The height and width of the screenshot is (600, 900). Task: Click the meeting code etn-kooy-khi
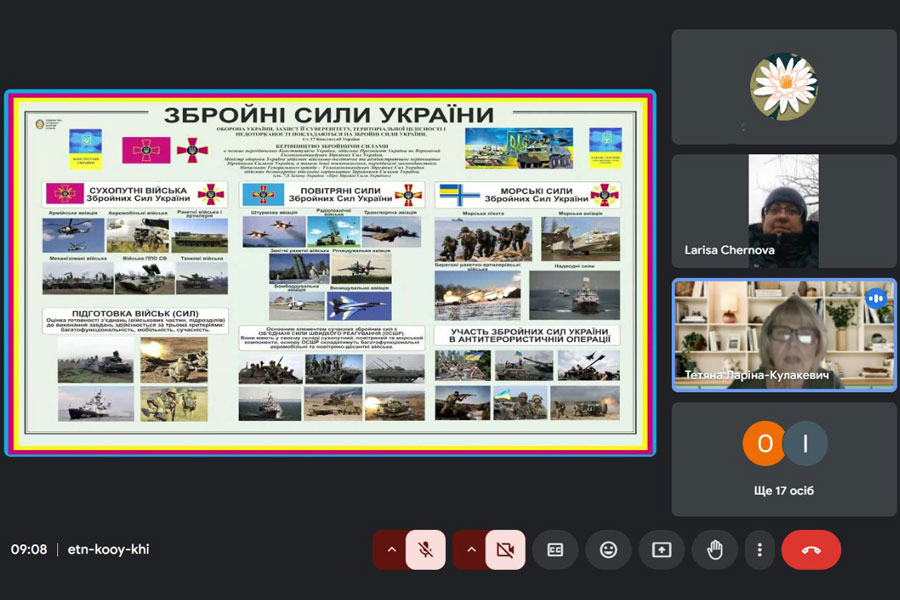coord(108,549)
